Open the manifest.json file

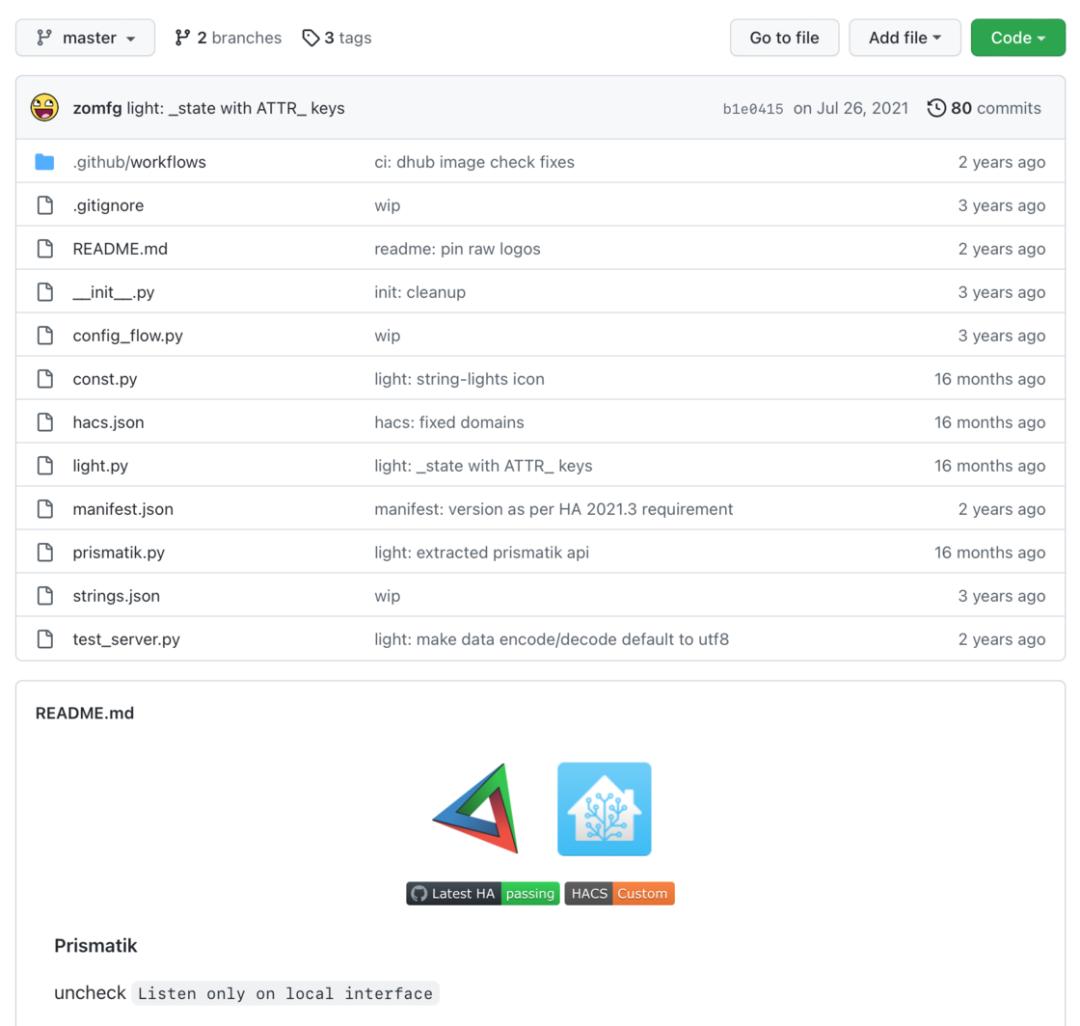(x=123, y=509)
